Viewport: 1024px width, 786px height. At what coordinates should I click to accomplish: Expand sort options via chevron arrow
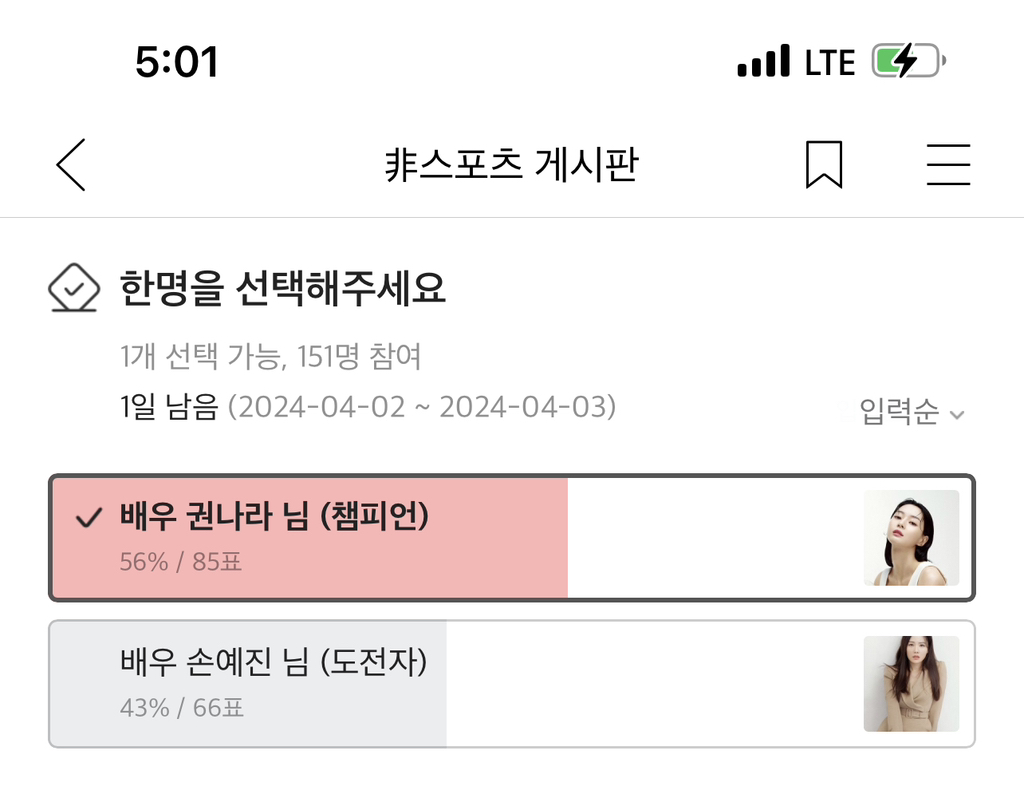[x=957, y=415]
